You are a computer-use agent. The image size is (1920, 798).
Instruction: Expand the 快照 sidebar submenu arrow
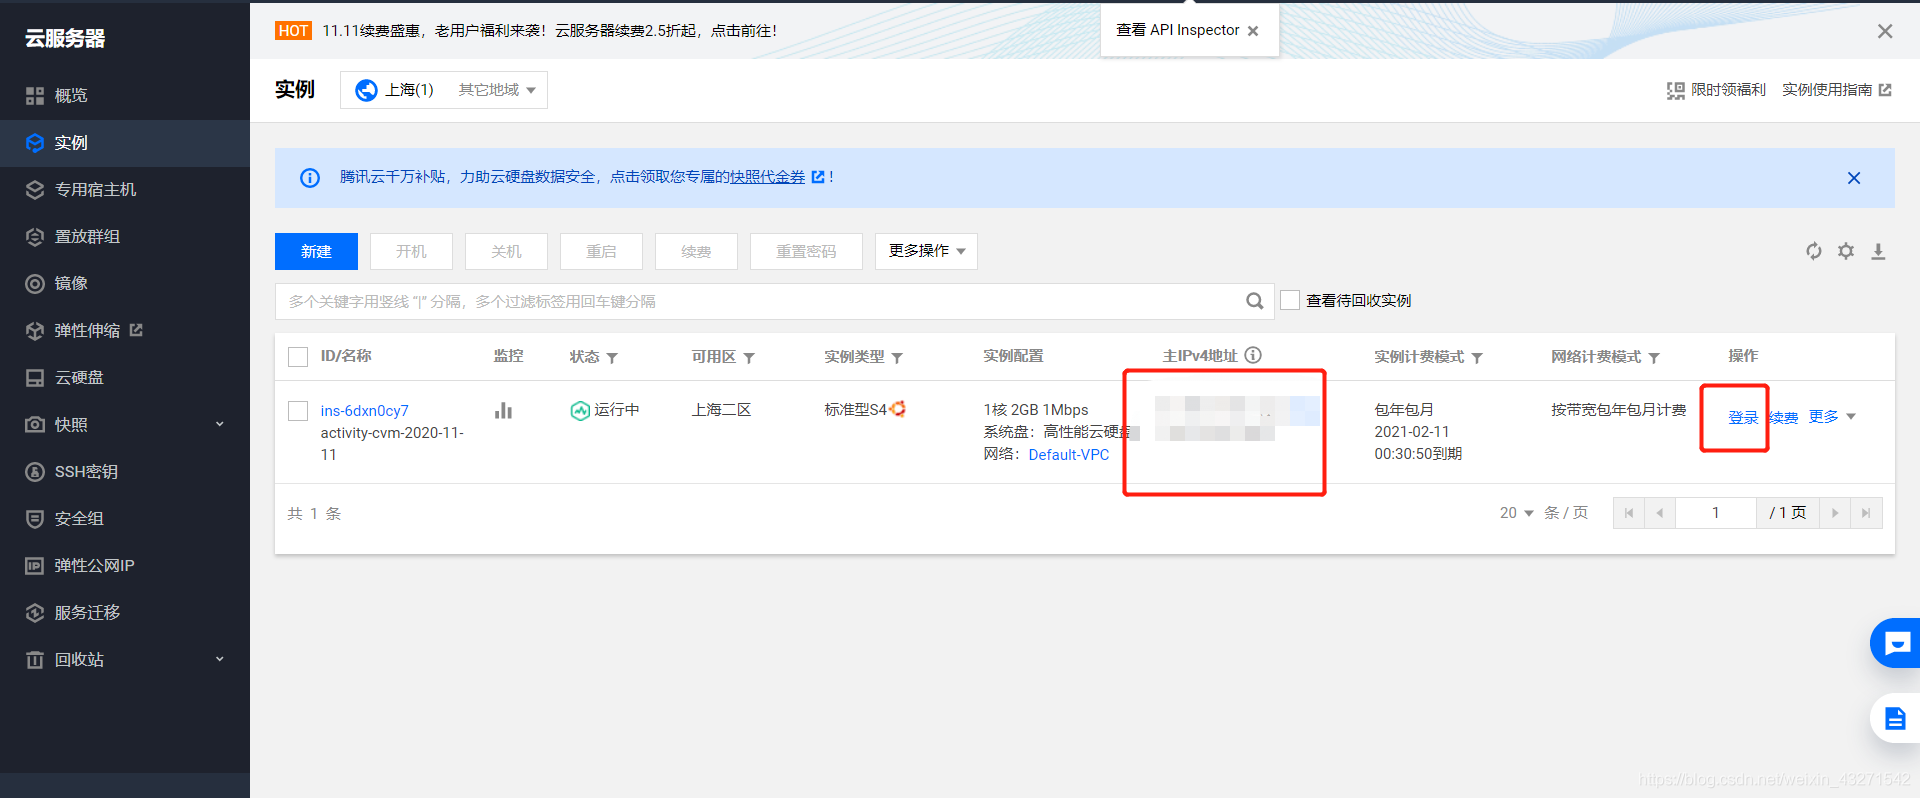point(220,425)
